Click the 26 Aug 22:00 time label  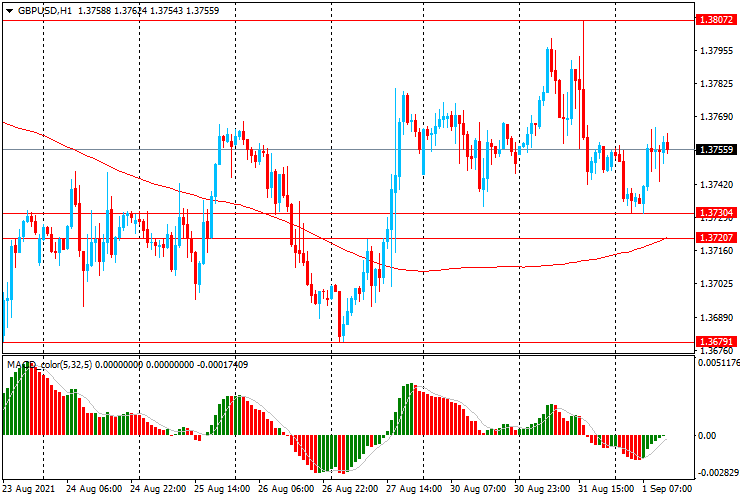point(350,489)
